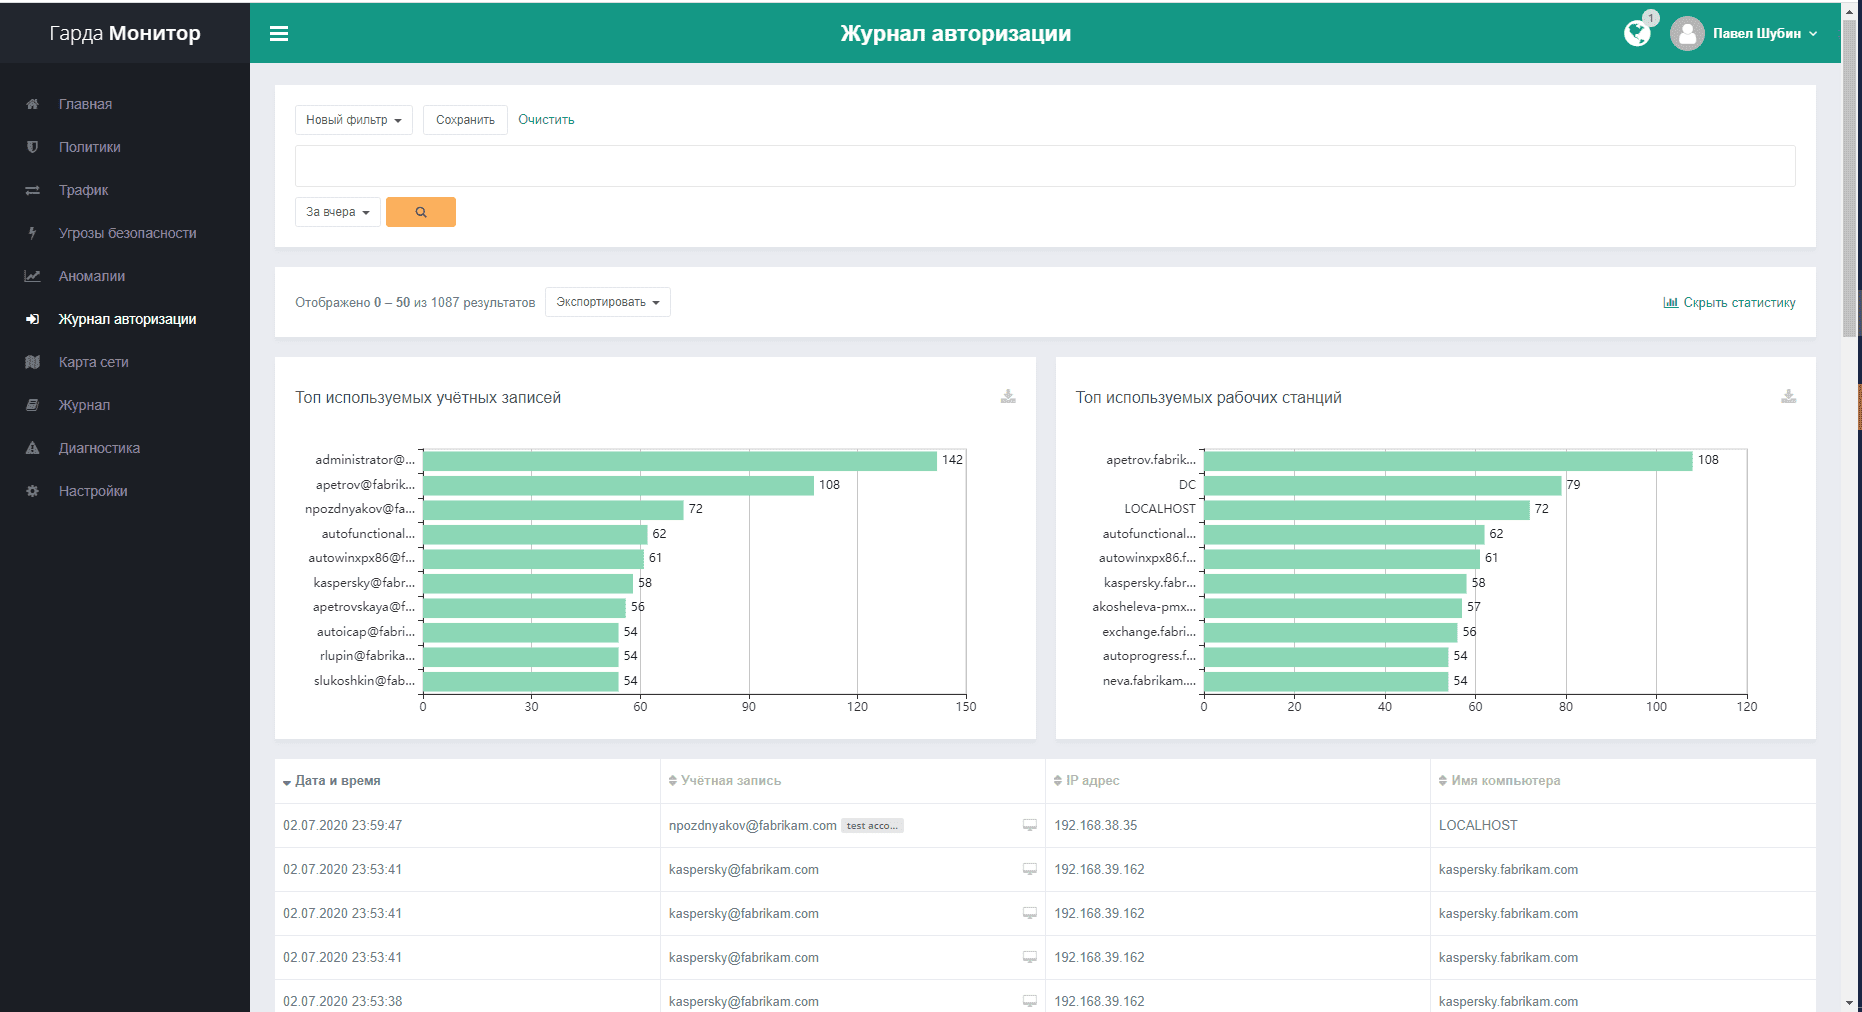
Task: Go to Карта сети menu item
Action: tap(93, 362)
